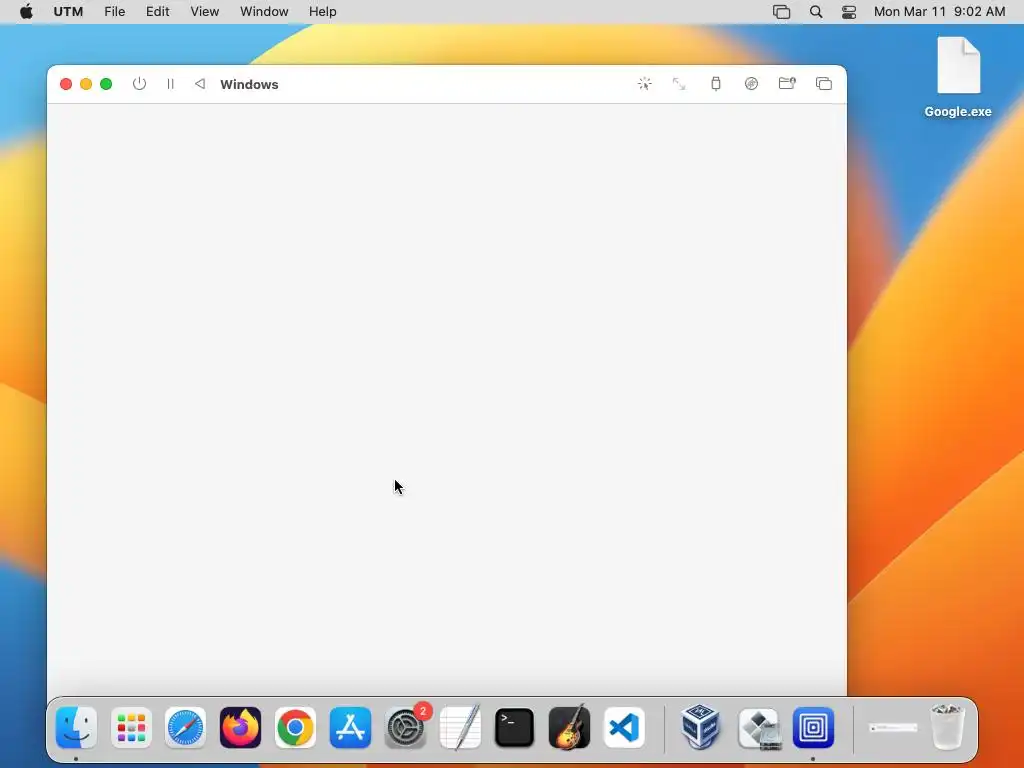Open Visual Studio Code from the Dock

(624, 727)
